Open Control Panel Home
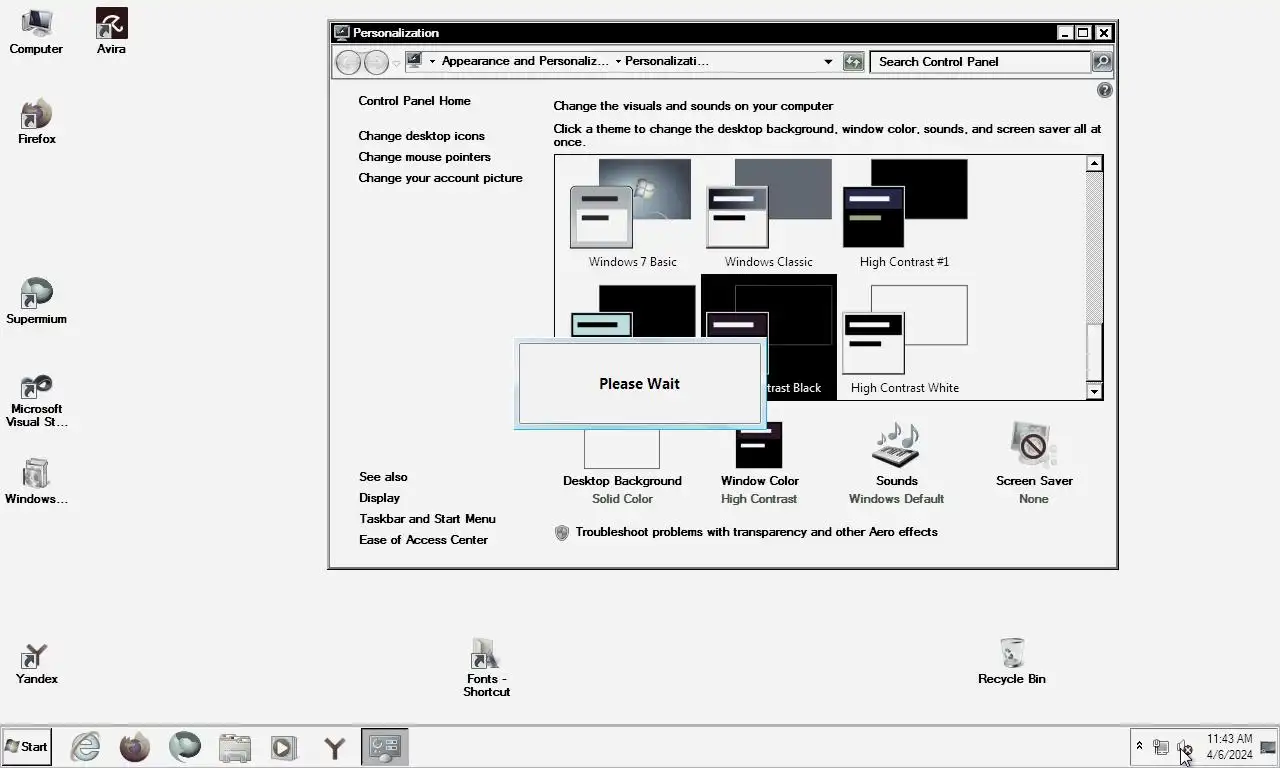 (x=414, y=101)
